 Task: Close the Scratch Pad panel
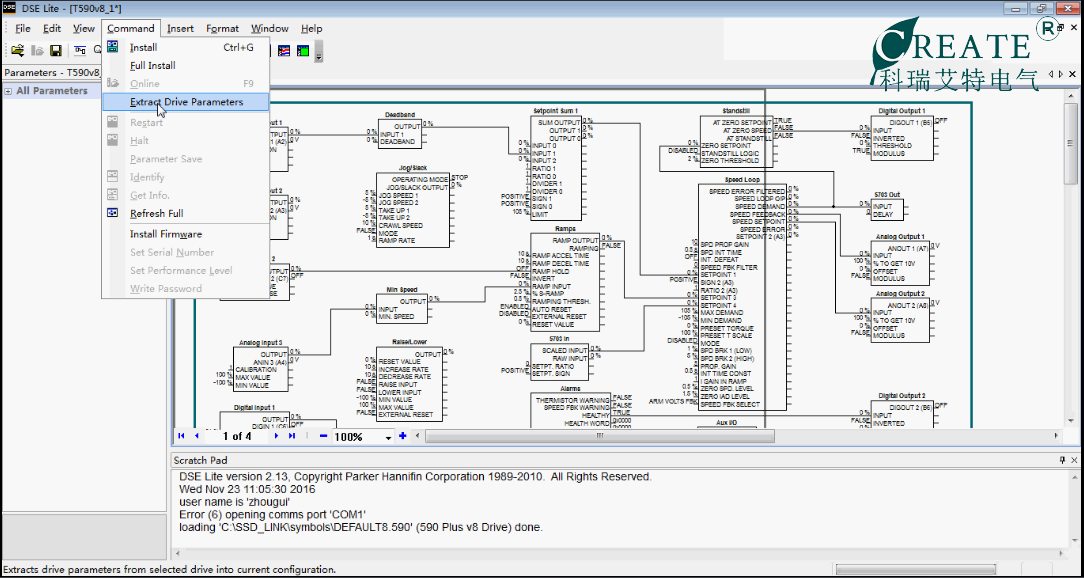point(1073,460)
